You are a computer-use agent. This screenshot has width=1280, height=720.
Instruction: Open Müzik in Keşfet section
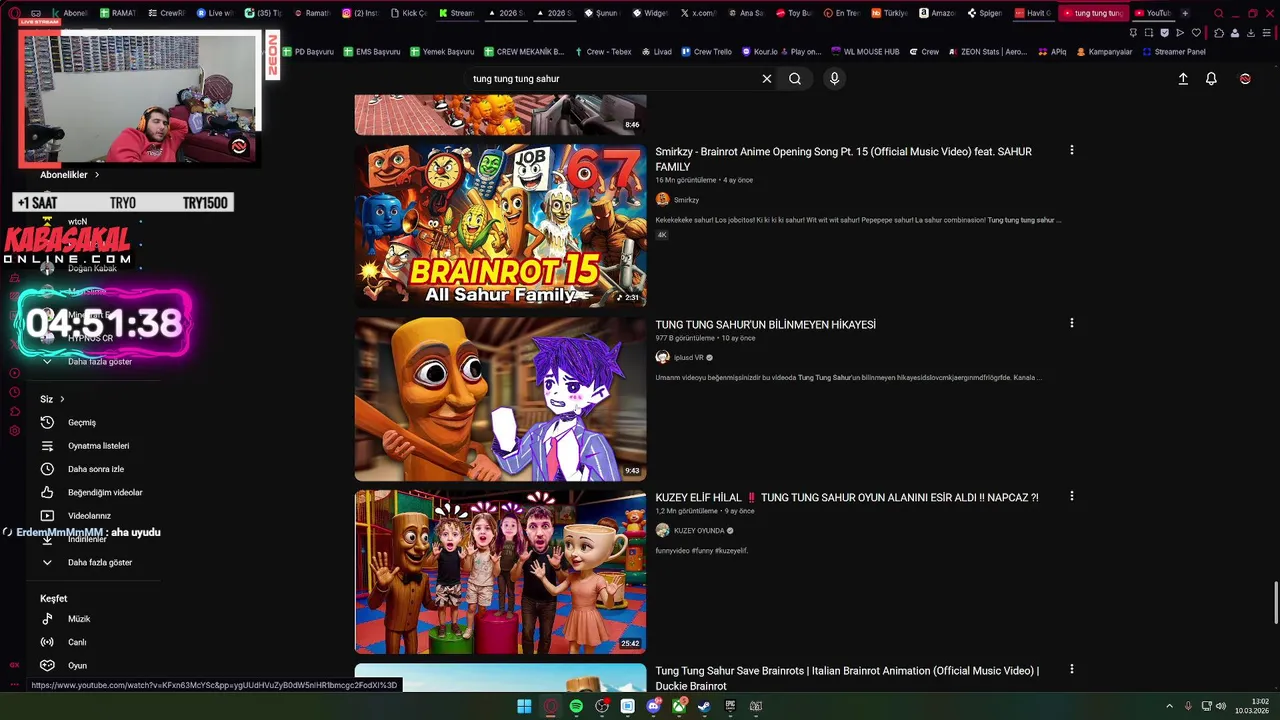tap(79, 619)
